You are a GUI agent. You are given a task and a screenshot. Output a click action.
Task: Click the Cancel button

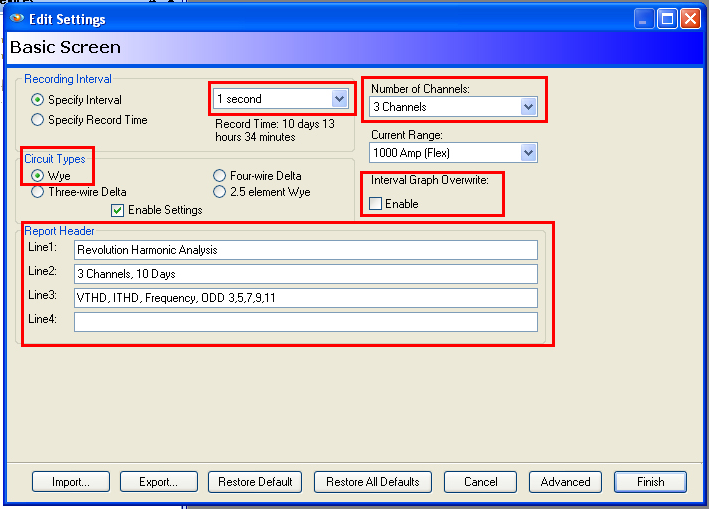[480, 482]
